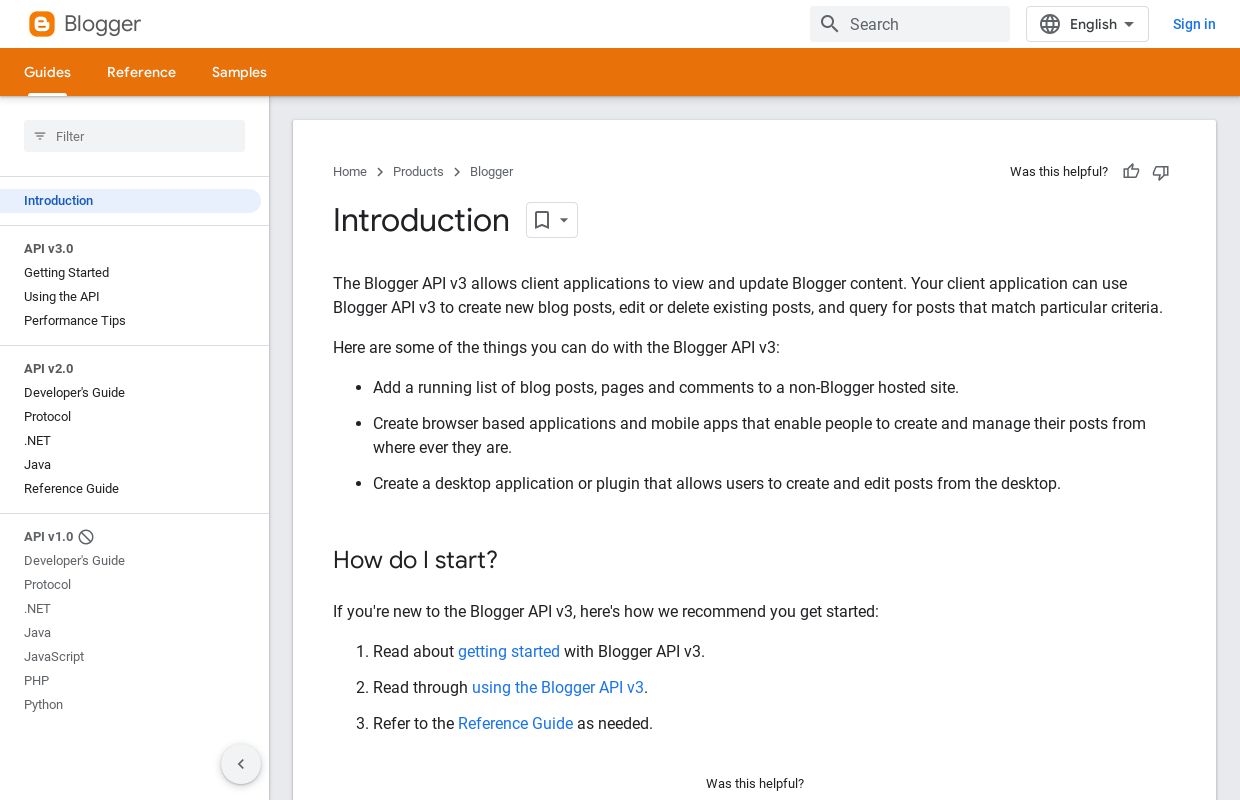Viewport: 1240px width, 800px height.
Task: Click the Products breadcrumb link
Action: click(418, 172)
